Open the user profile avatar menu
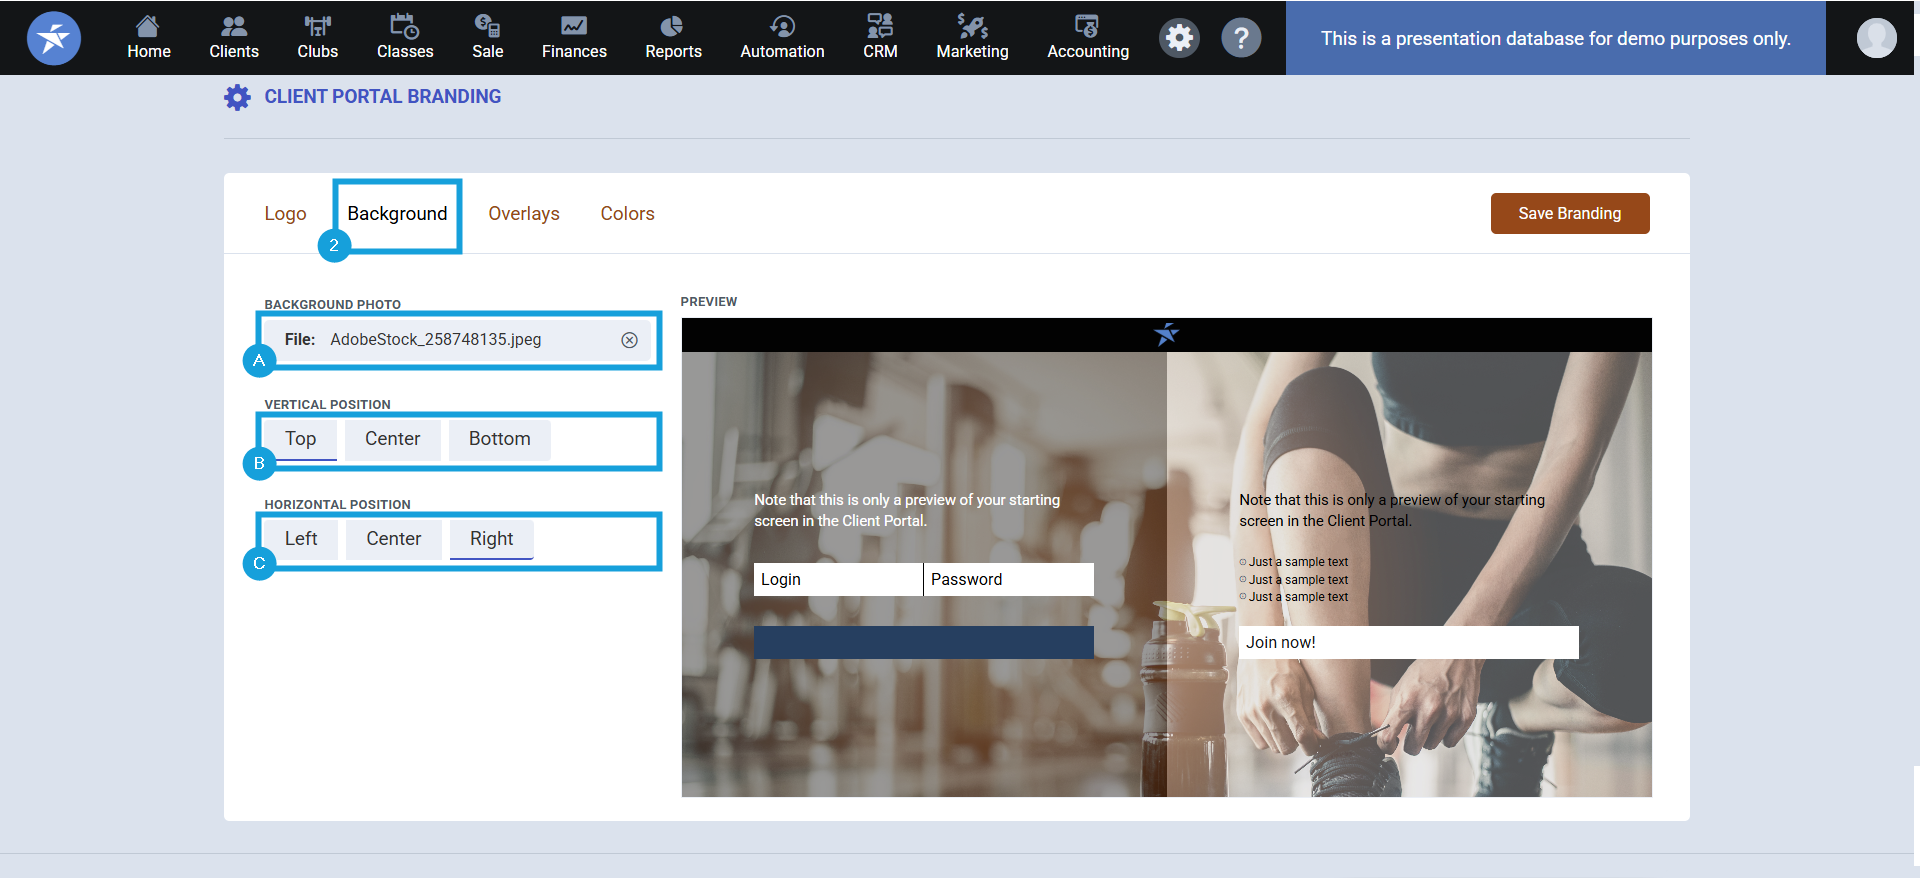Image resolution: width=1920 pixels, height=878 pixels. pos(1876,38)
